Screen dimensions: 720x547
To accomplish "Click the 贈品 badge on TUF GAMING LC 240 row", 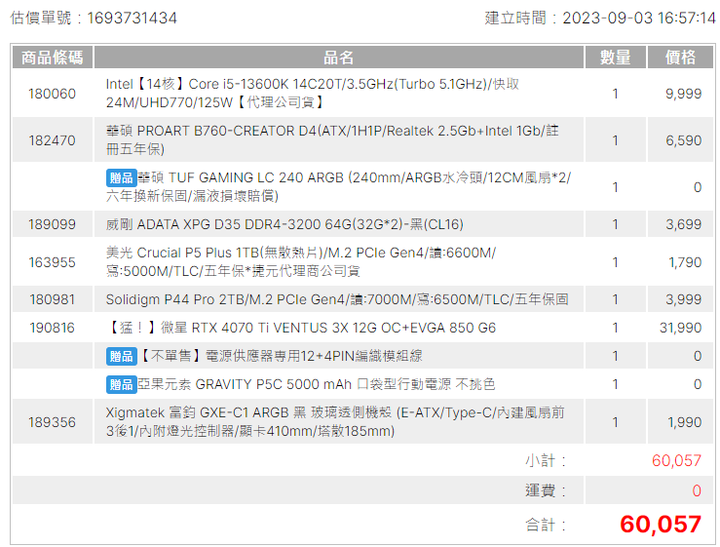I will 121,178.
